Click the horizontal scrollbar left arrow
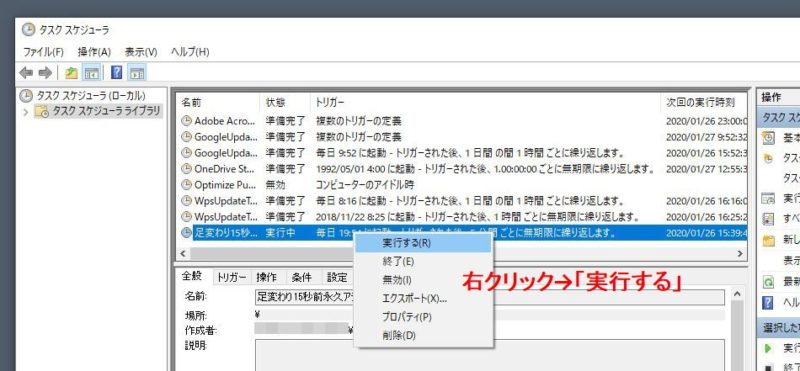This screenshot has height=371, width=800. click(182, 253)
